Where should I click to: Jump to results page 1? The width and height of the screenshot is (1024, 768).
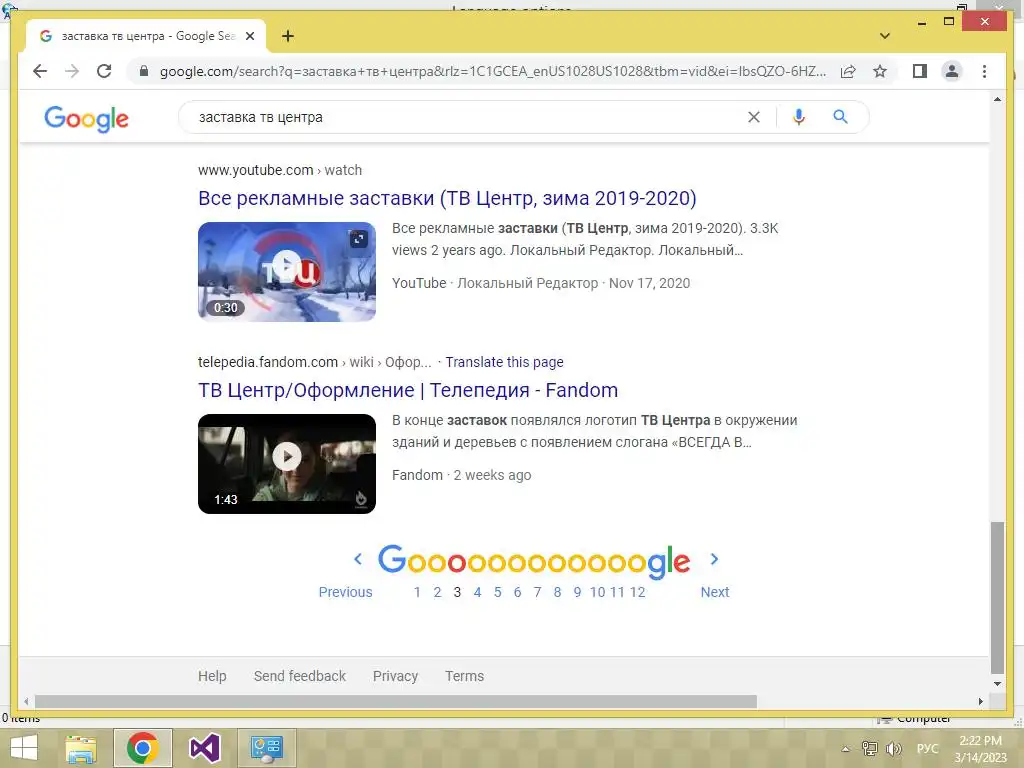click(417, 592)
